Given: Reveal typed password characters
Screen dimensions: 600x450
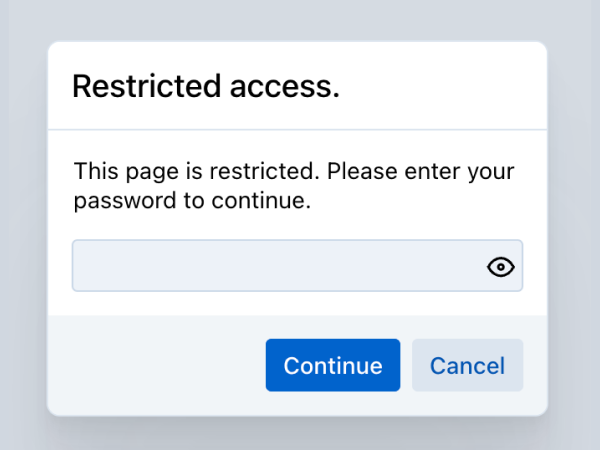Looking at the screenshot, I should pyautogui.click(x=501, y=266).
